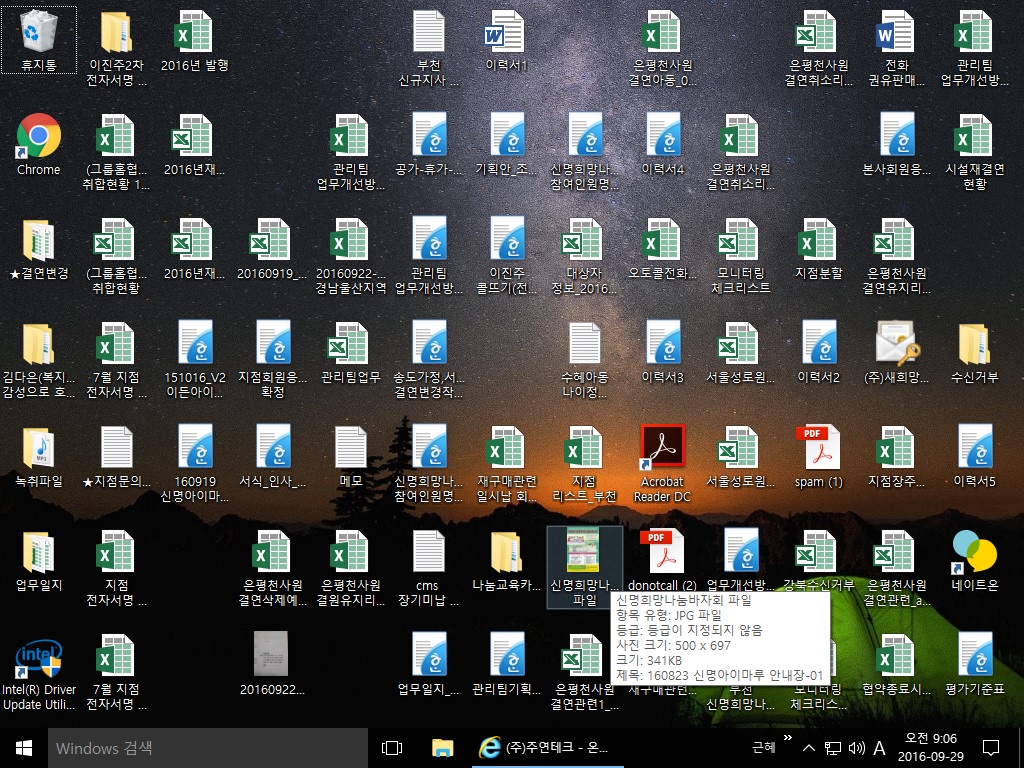Select the 이력서4 document icon
This screenshot has height=768, width=1024.
(662, 144)
